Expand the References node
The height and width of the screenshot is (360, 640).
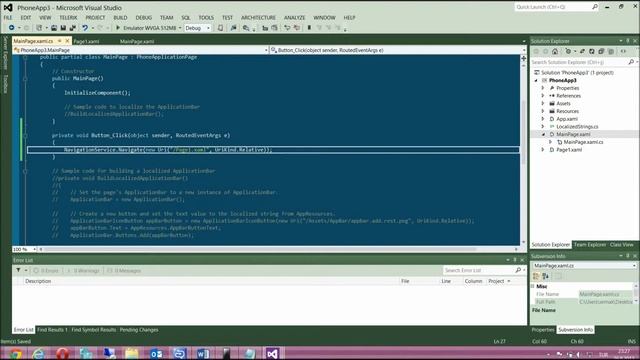543,96
